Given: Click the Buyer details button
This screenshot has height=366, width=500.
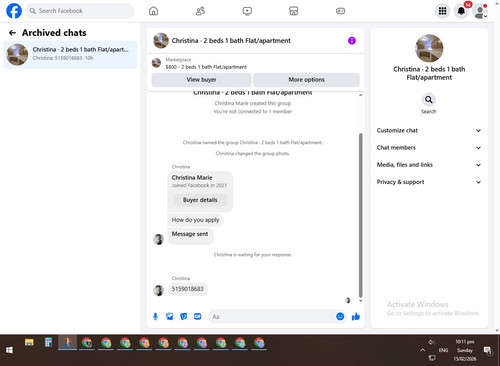Looking at the screenshot, I should [x=200, y=200].
